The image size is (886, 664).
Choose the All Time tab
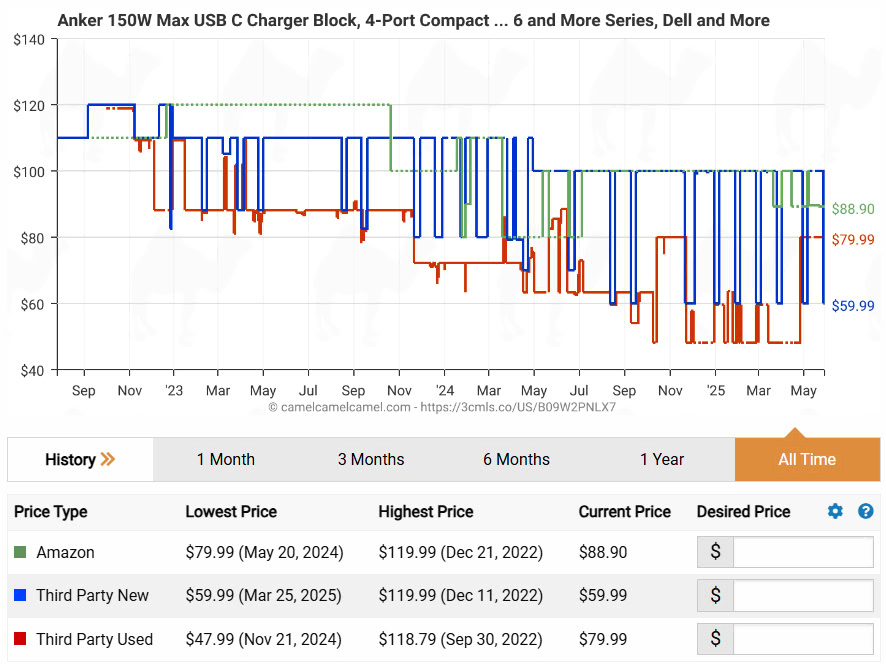807,460
